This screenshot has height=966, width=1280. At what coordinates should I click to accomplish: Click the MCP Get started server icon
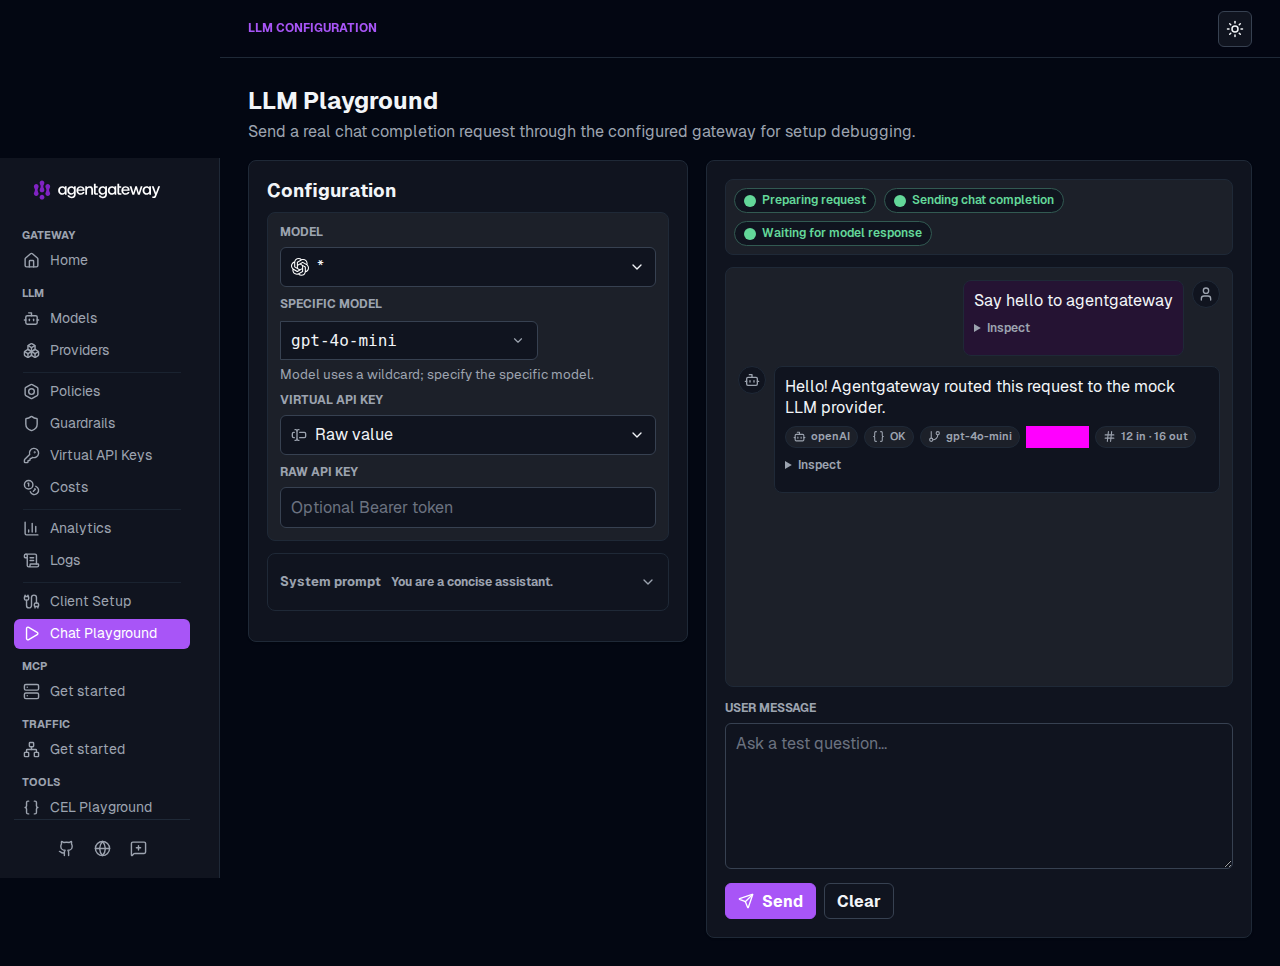(x=31, y=691)
